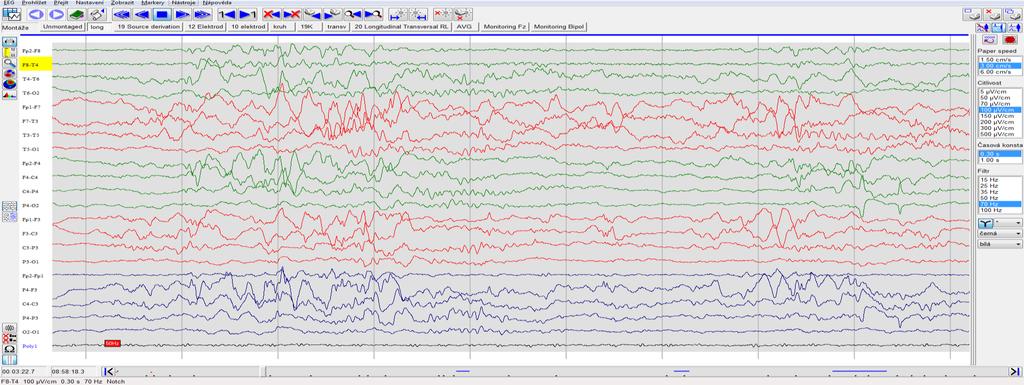Open the Nastavení menu
This screenshot has width=1024, height=385.
click(x=88, y=3)
